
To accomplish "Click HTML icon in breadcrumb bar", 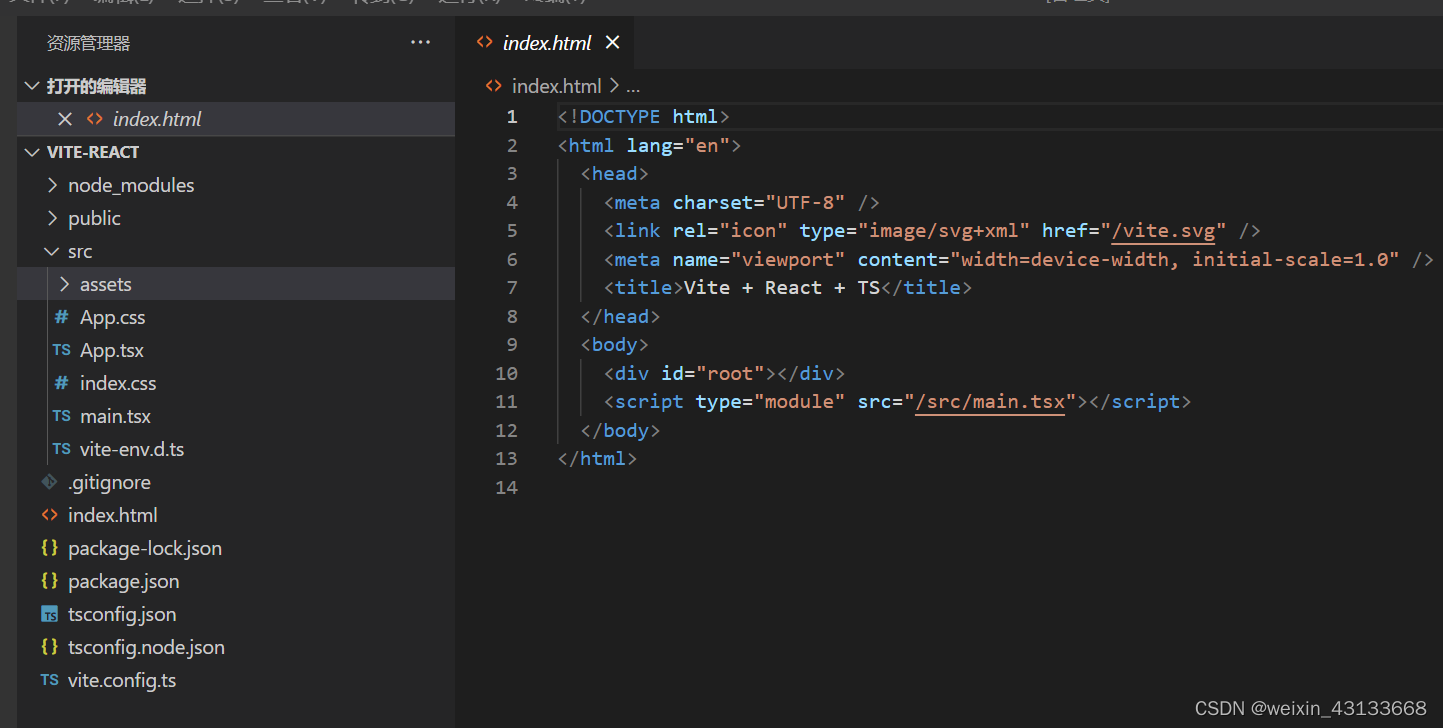I will (494, 86).
